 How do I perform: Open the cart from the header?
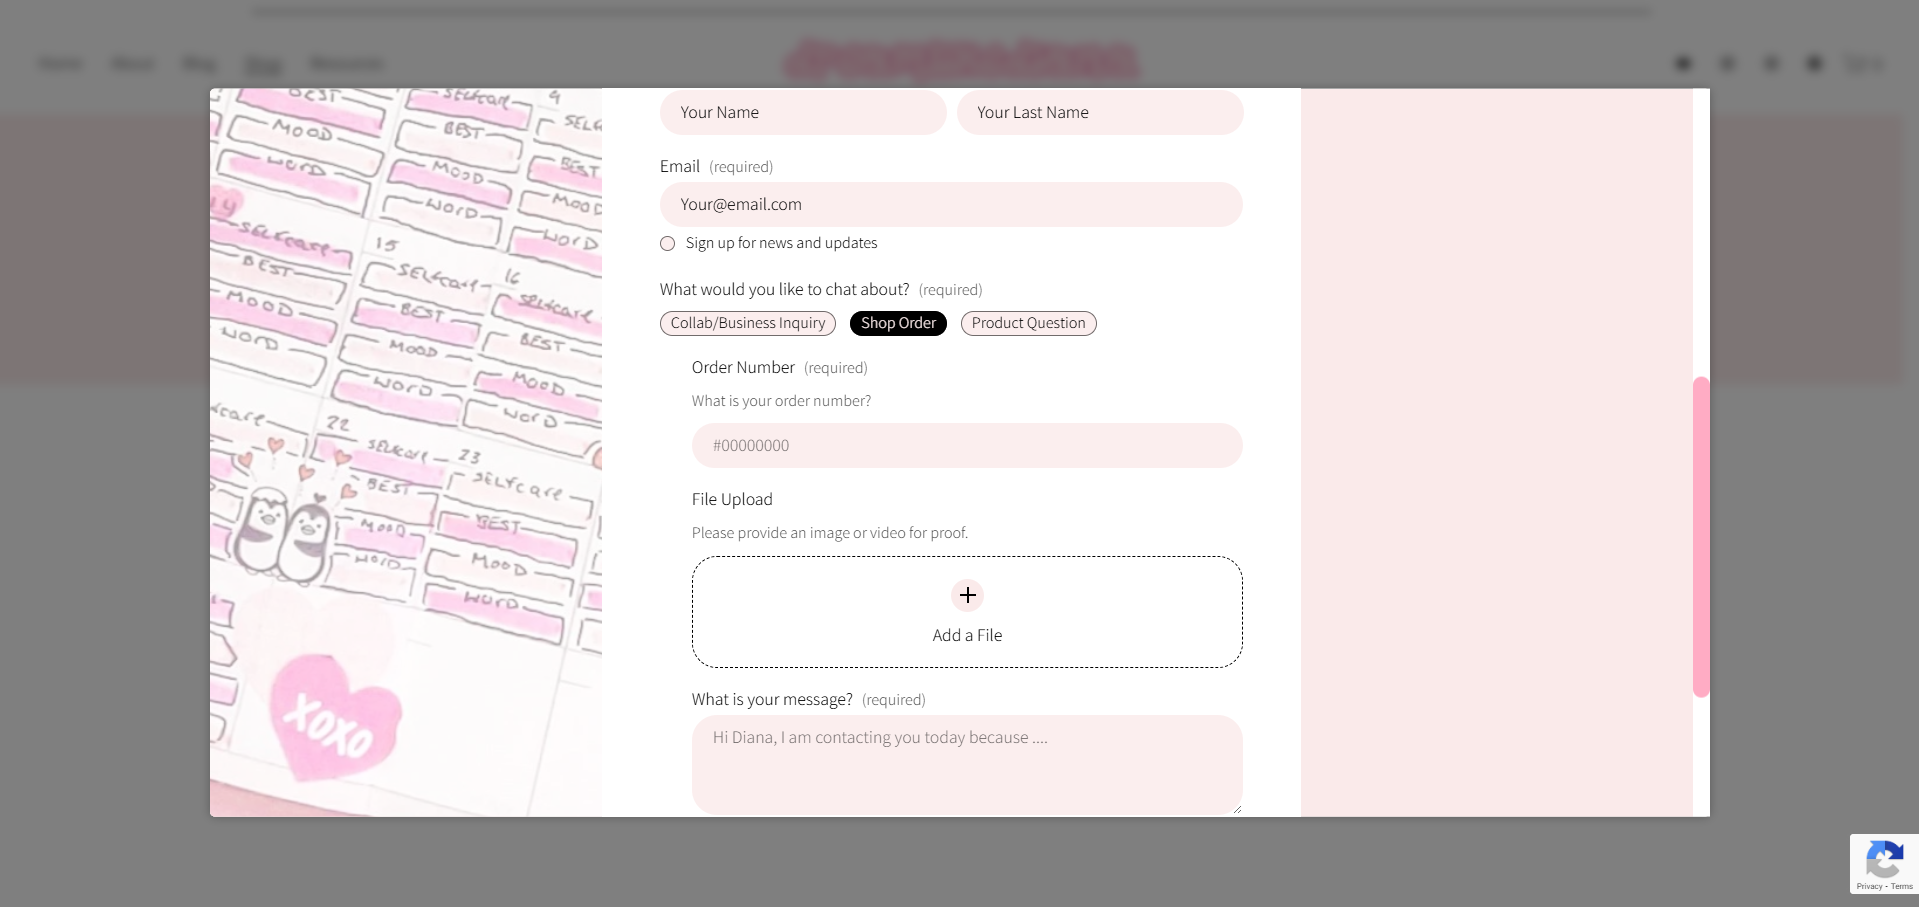point(1863,63)
